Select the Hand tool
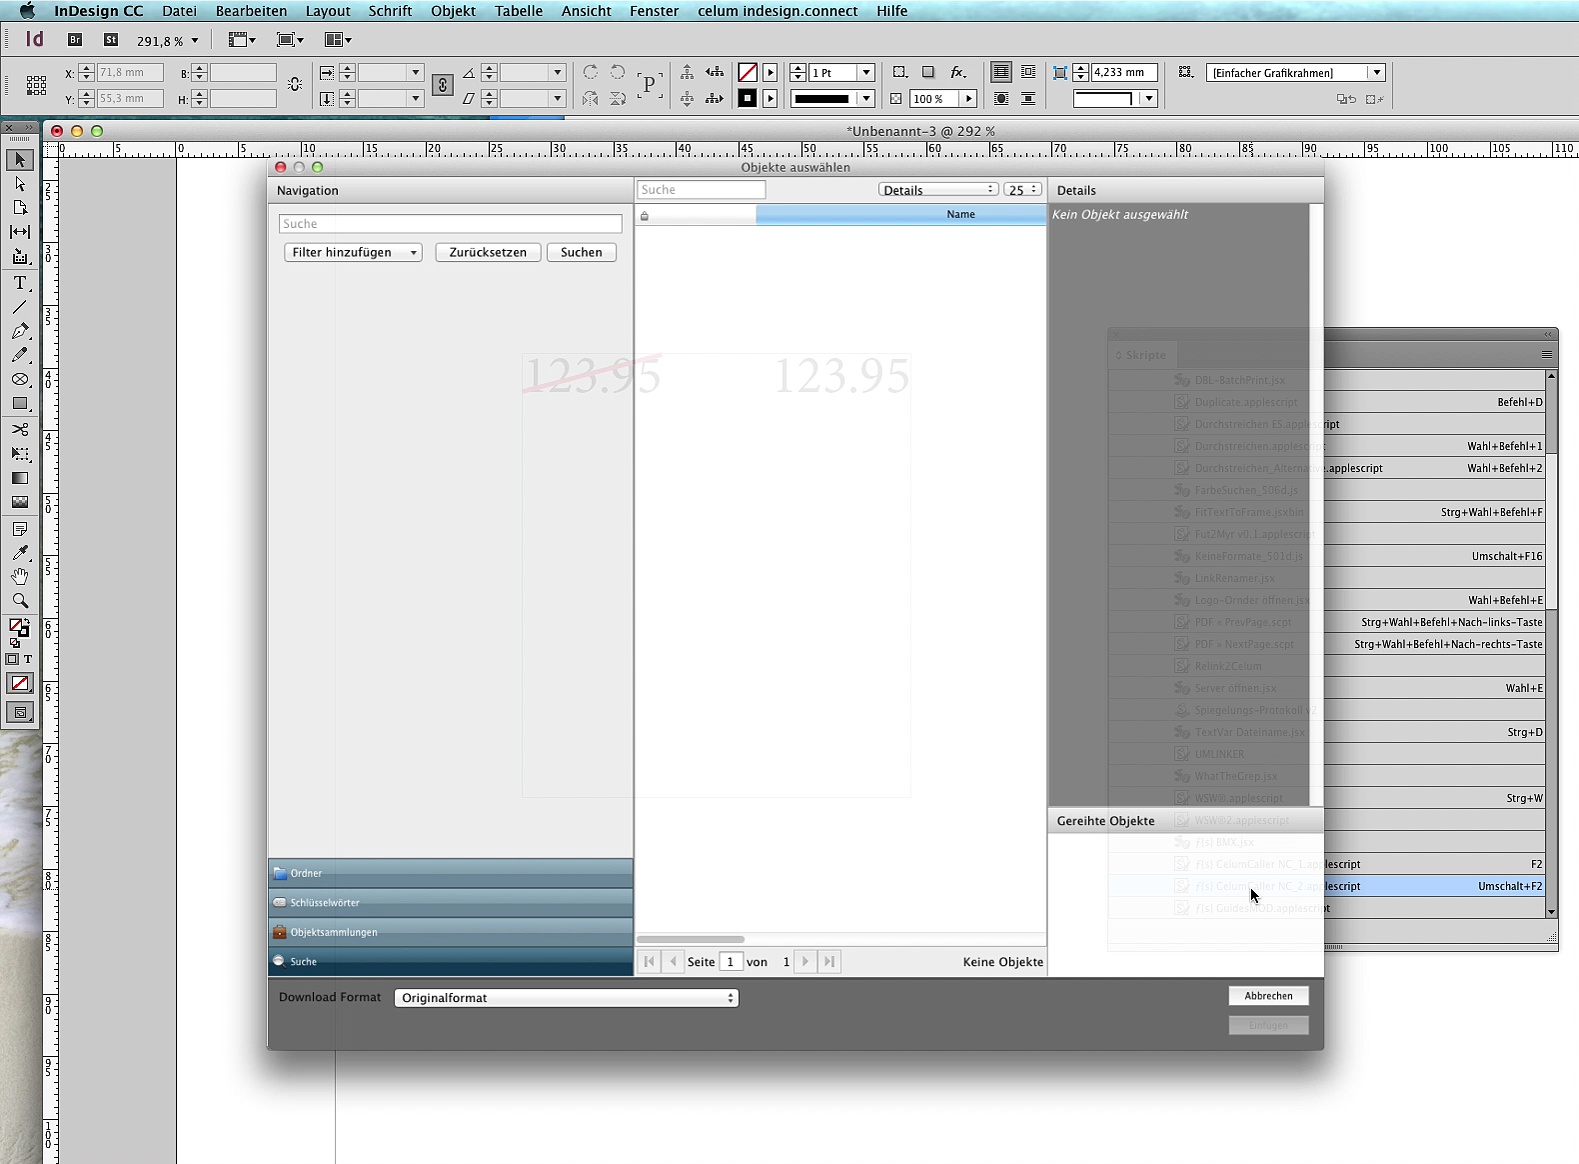The image size is (1579, 1164). pyautogui.click(x=20, y=577)
